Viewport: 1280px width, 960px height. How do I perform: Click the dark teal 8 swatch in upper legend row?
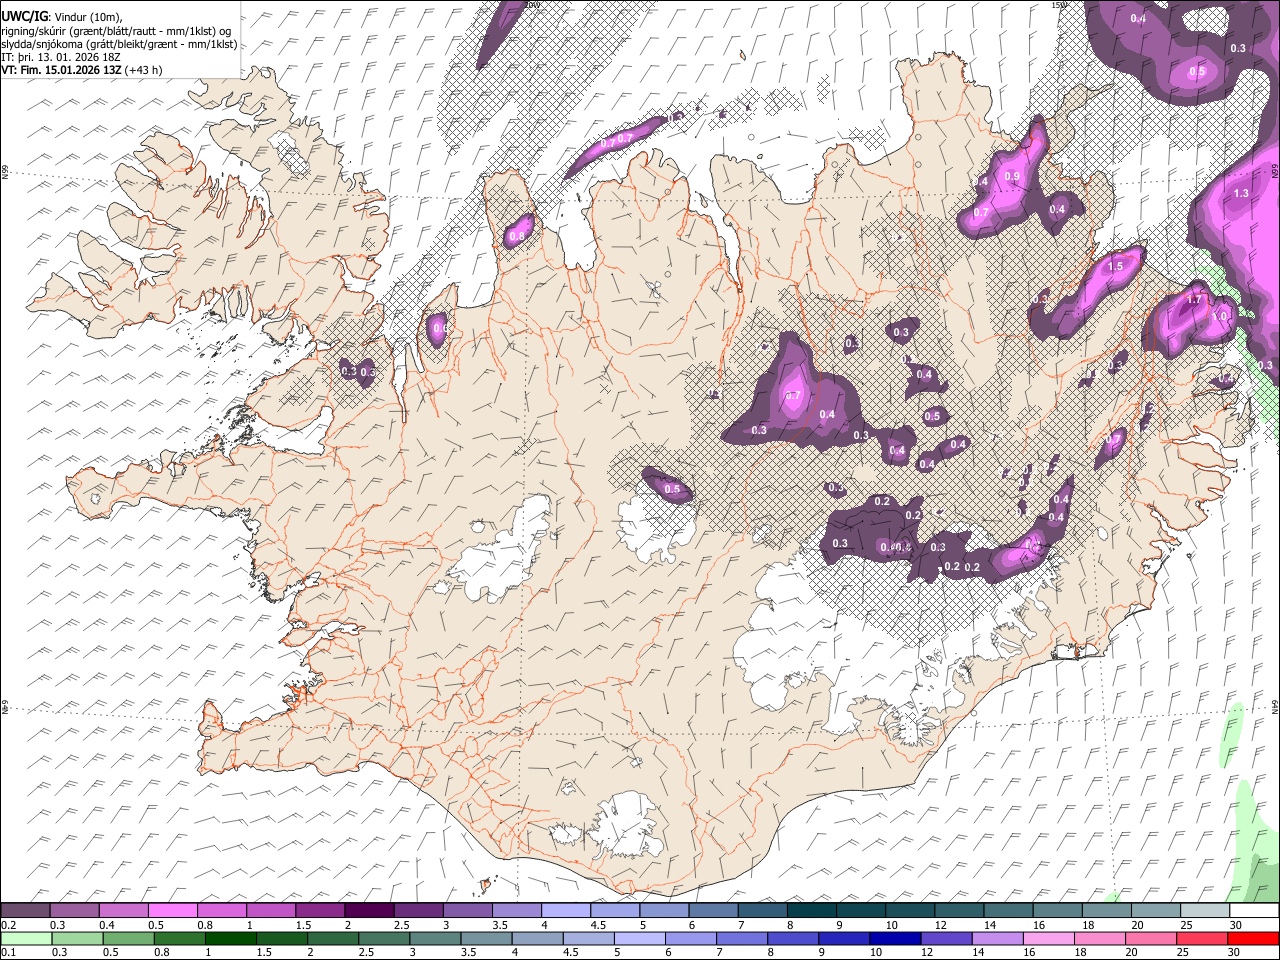click(x=811, y=911)
